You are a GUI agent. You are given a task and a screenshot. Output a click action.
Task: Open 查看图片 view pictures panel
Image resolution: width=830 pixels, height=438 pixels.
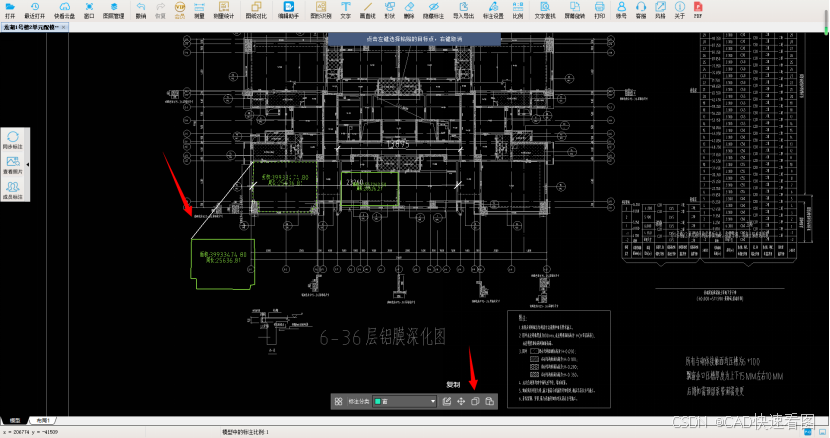(13, 165)
